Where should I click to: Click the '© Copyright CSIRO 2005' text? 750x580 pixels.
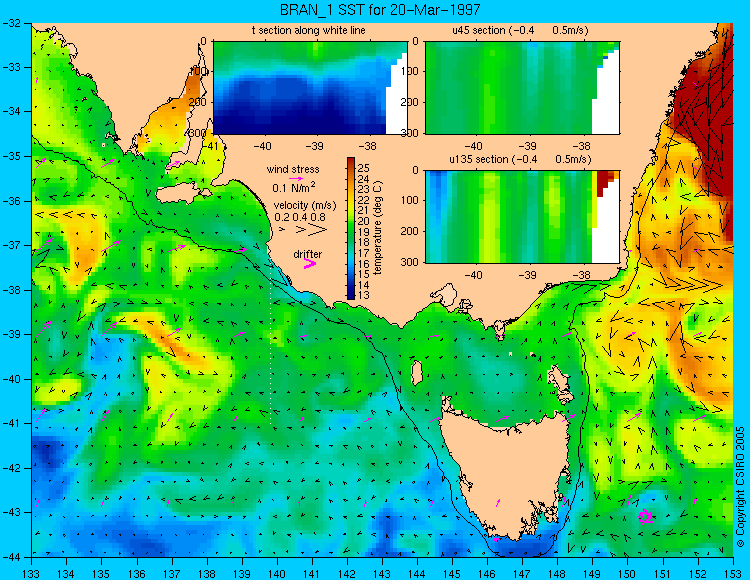740,487
